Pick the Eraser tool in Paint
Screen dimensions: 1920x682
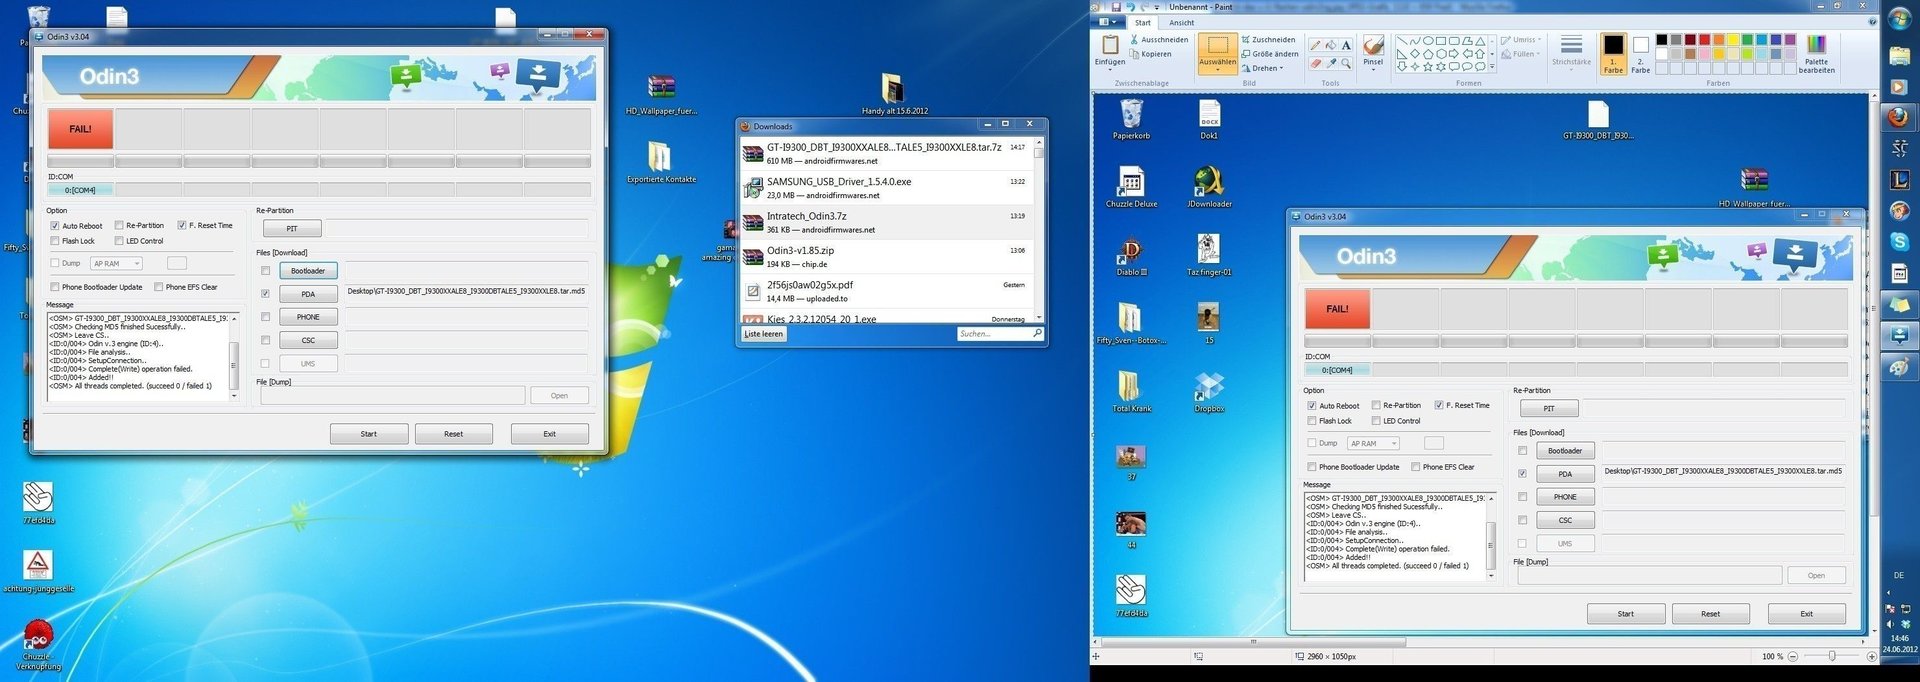pos(1316,63)
